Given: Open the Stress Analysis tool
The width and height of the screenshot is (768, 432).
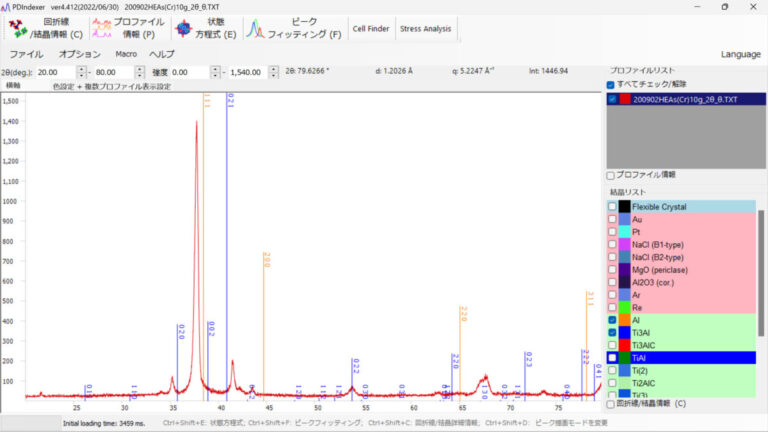Looking at the screenshot, I should point(425,29).
